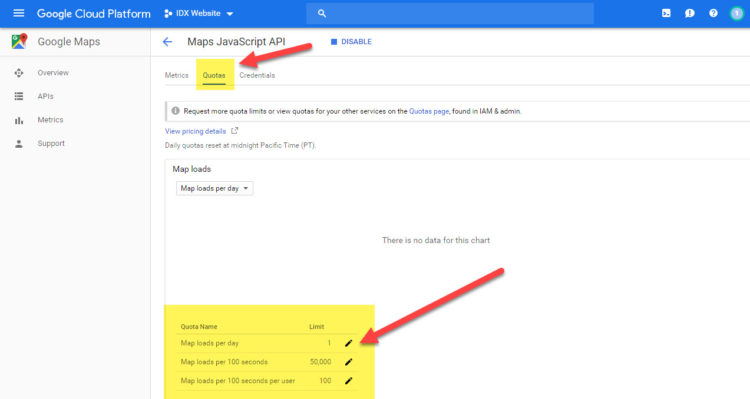Activate Cloud Shell icon
The height and width of the screenshot is (399, 750).
tap(666, 13)
